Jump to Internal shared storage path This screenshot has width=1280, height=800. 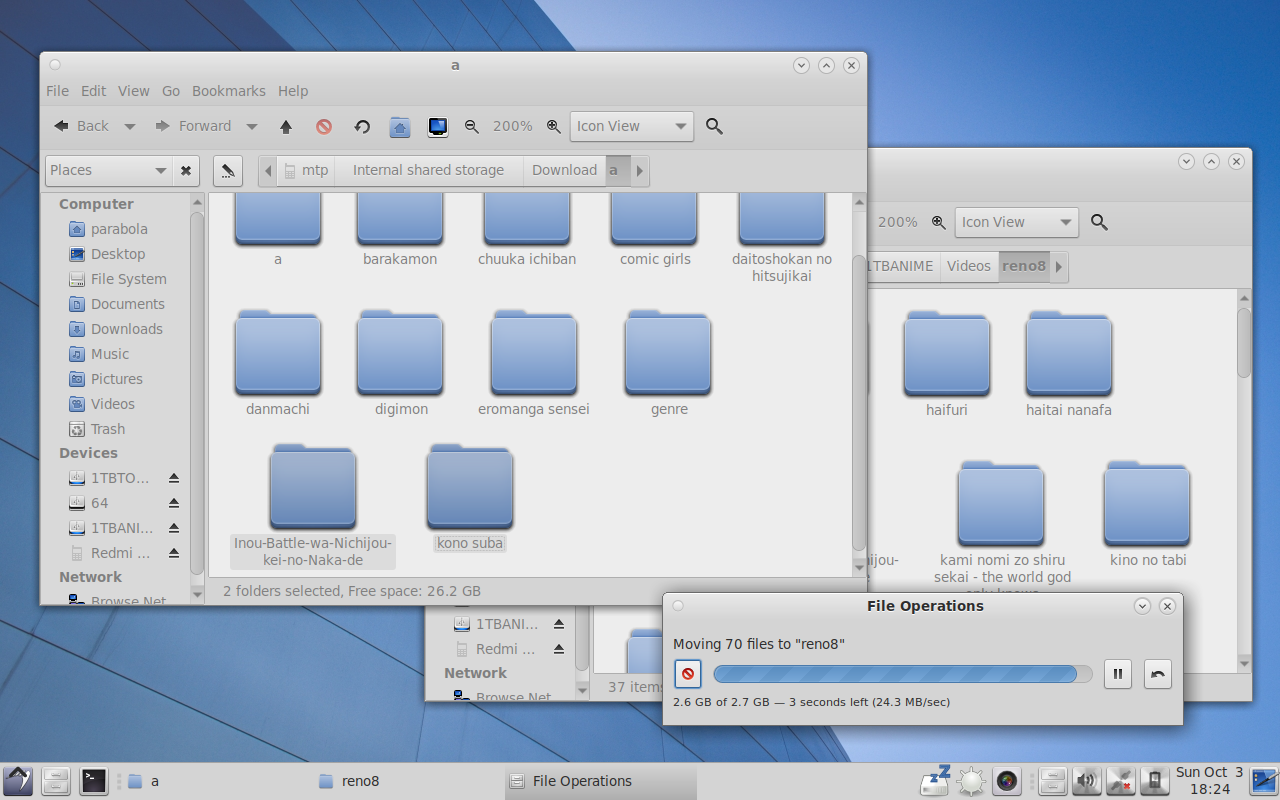tap(428, 170)
